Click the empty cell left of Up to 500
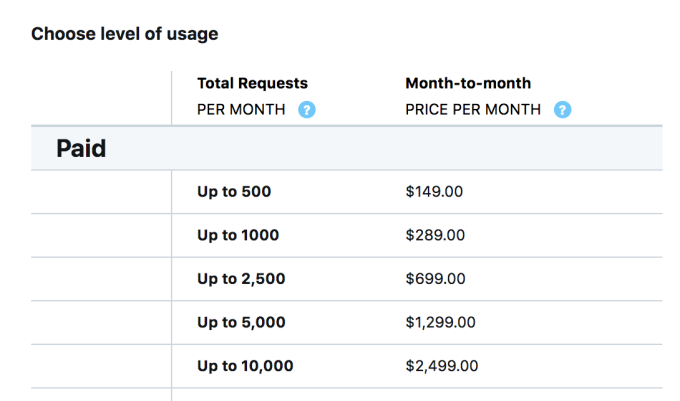Viewport: 680px width, 401px height. point(100,191)
